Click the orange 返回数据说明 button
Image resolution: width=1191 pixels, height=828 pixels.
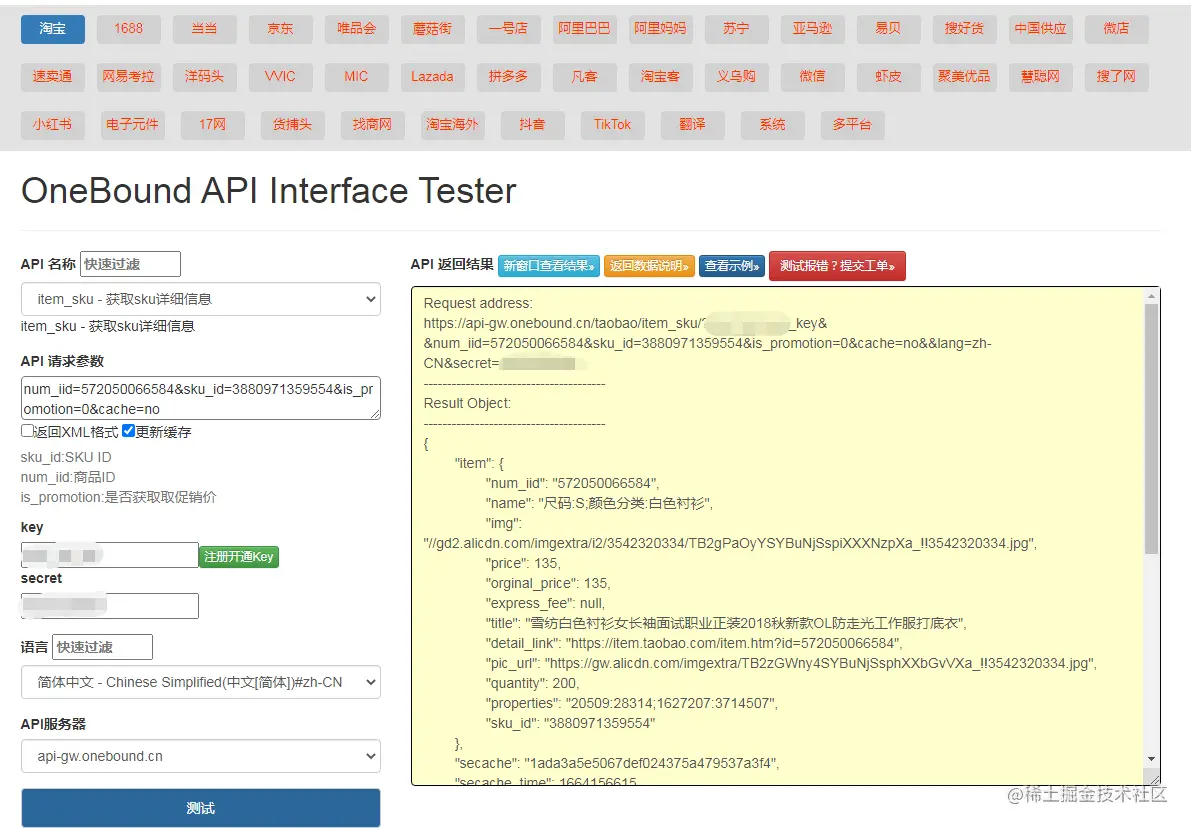coord(649,266)
